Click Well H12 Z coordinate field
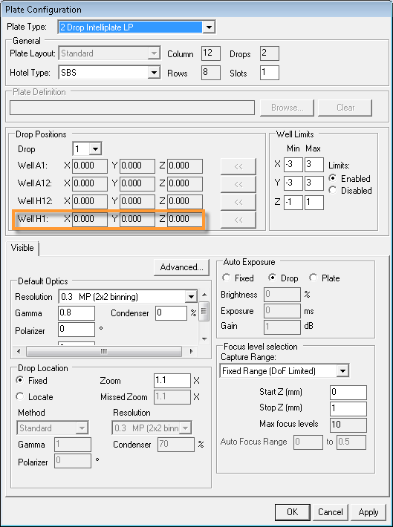Screen dimensions: 393x527 pyautogui.click(x=185, y=201)
